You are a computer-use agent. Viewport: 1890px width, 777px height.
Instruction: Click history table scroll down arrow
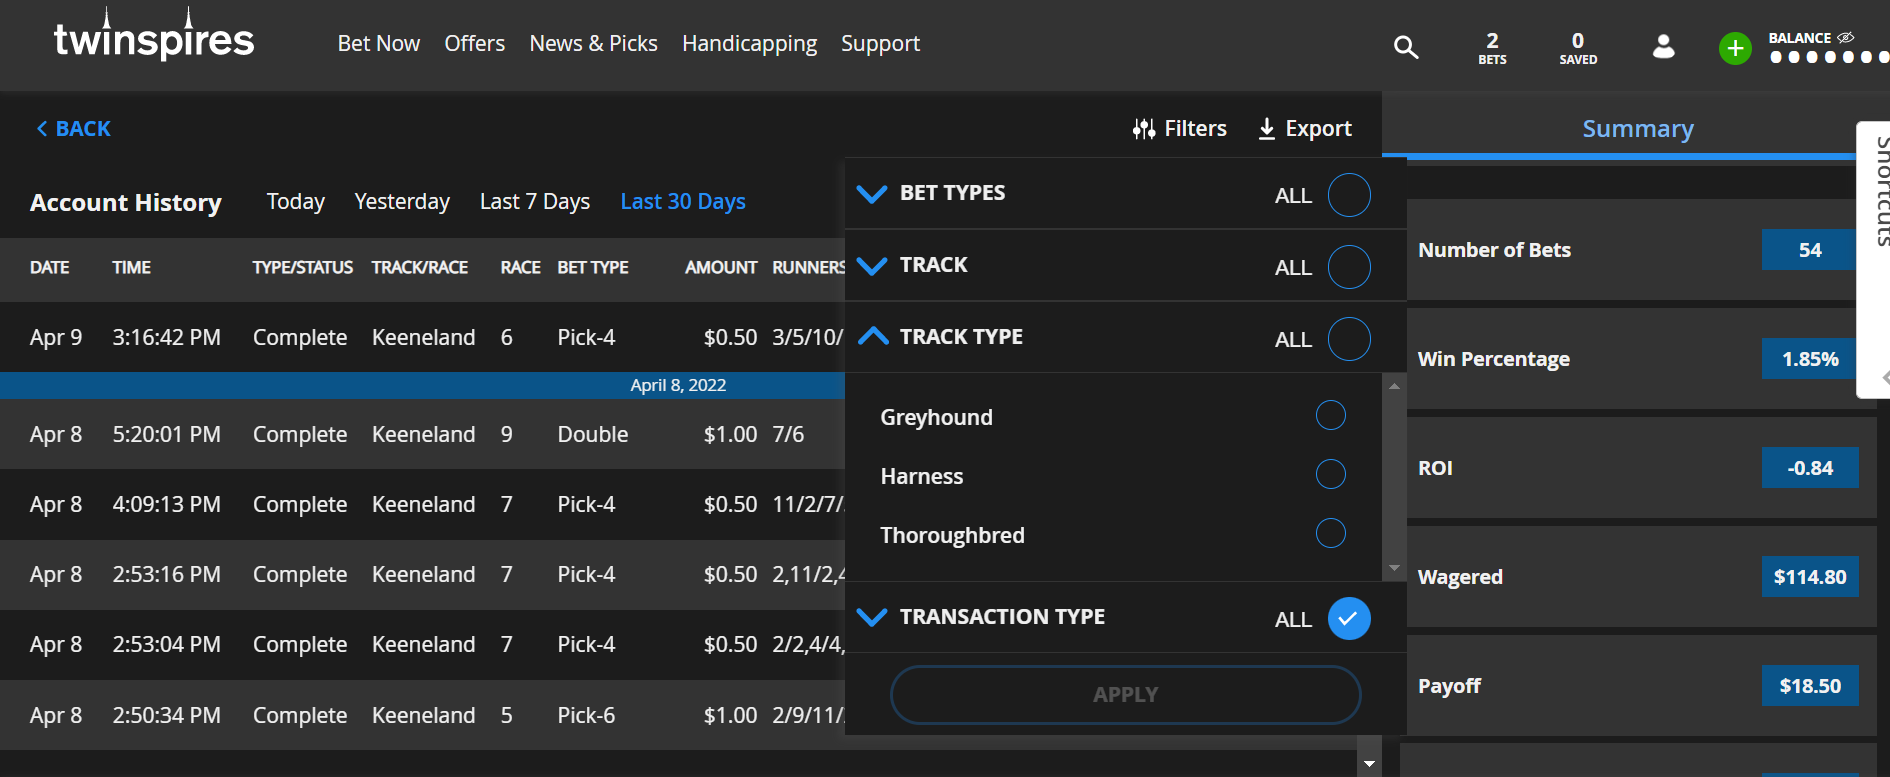(1369, 764)
